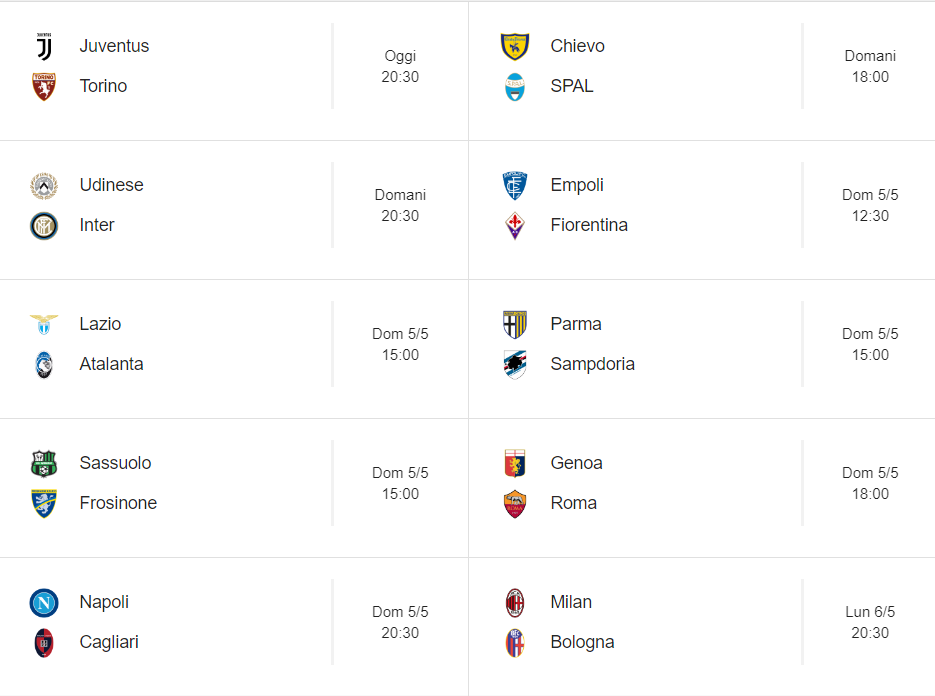Click the Sassuolo club crest
Viewport: 935px width, 696px height.
tap(44, 464)
